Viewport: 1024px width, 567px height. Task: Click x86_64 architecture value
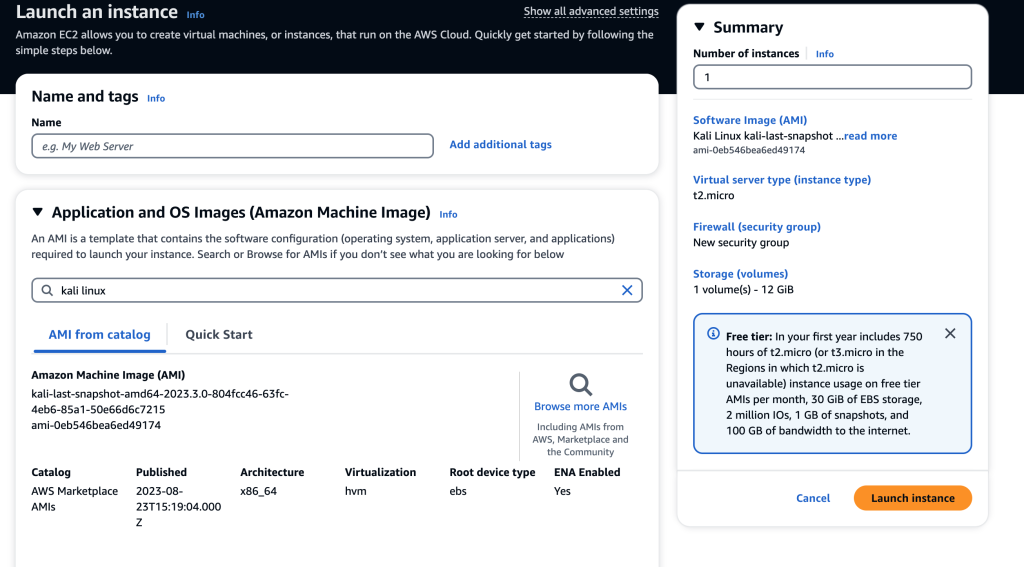pyautogui.click(x=259, y=491)
